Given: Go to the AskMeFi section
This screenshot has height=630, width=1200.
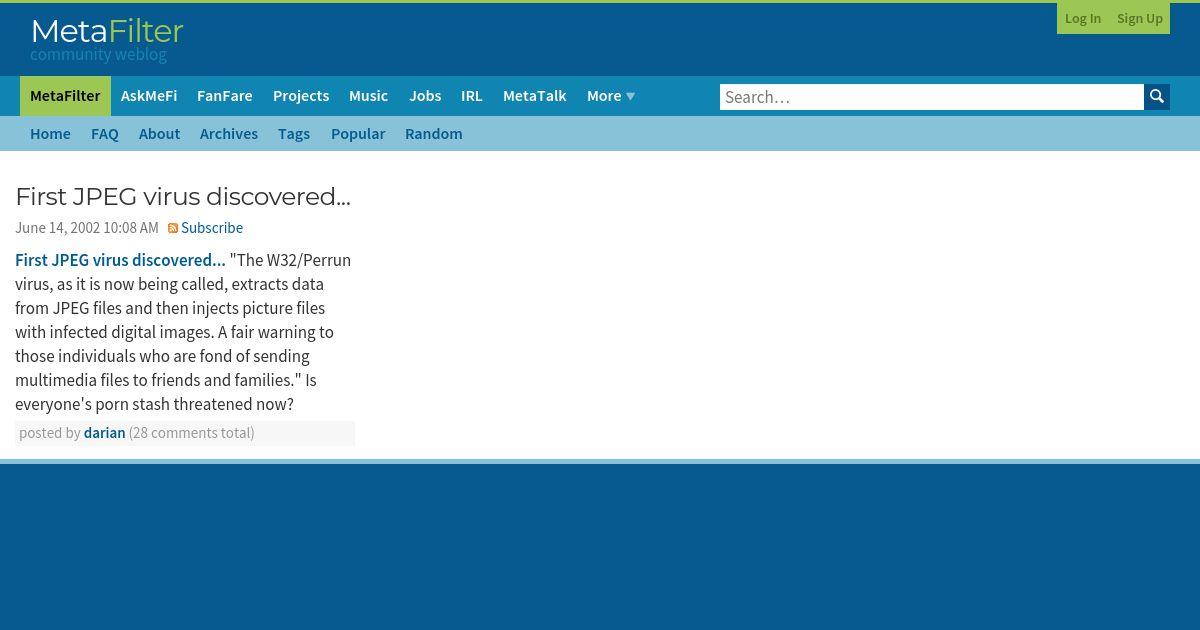Looking at the screenshot, I should pyautogui.click(x=149, y=96).
